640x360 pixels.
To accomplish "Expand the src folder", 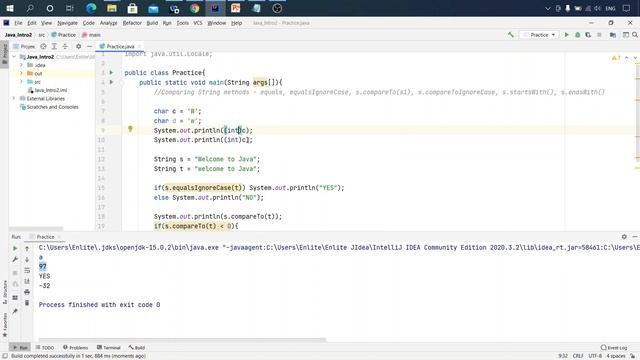I will point(22,82).
